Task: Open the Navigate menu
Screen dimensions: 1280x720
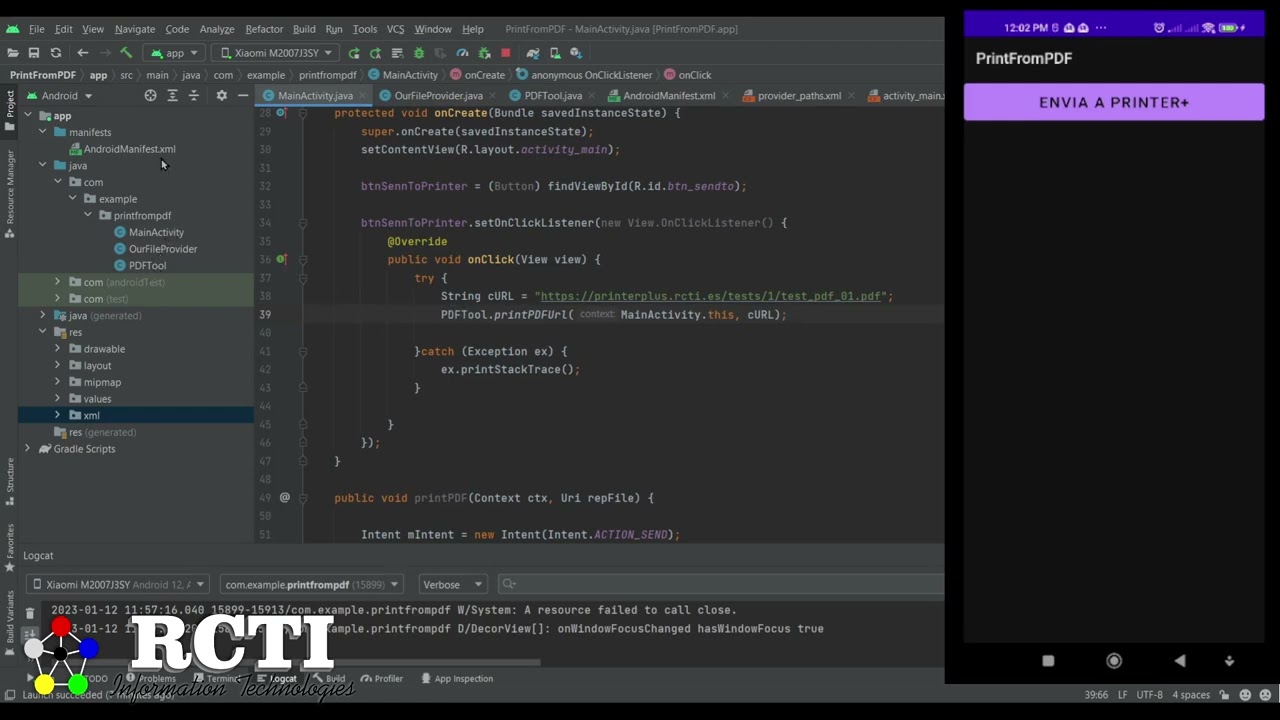Action: tap(135, 29)
